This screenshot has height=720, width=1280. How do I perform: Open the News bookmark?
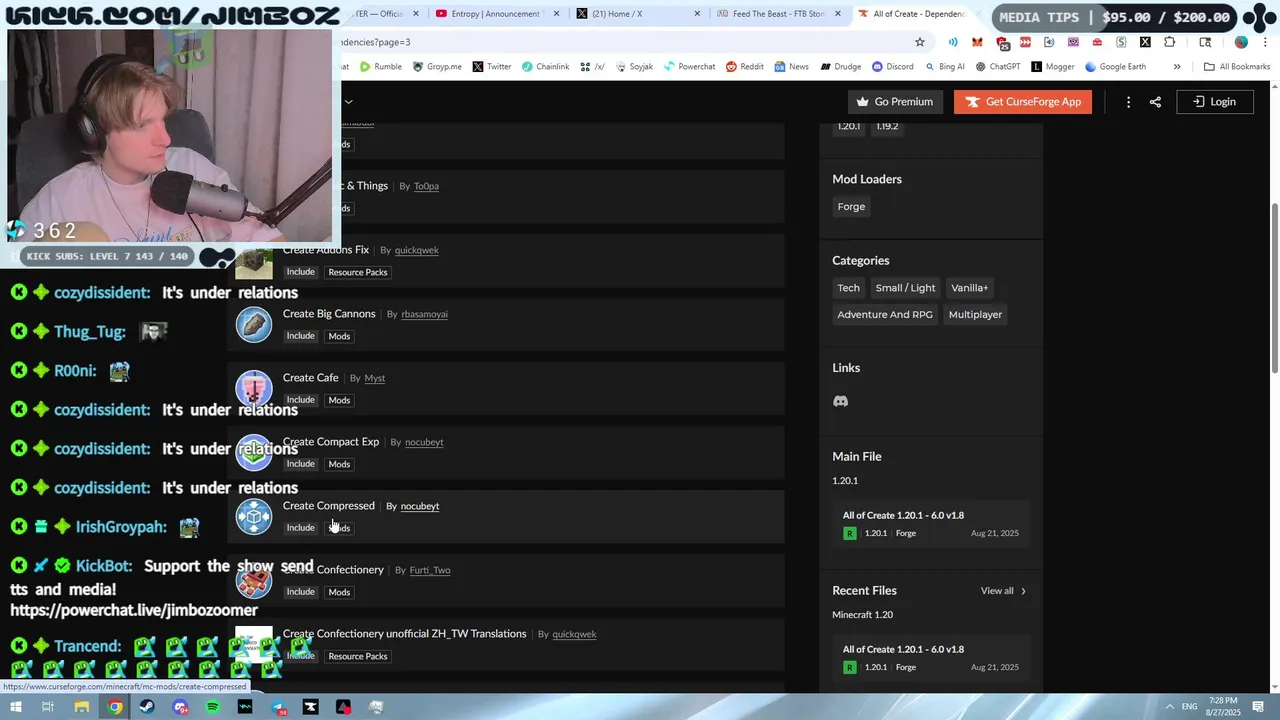[791, 67]
